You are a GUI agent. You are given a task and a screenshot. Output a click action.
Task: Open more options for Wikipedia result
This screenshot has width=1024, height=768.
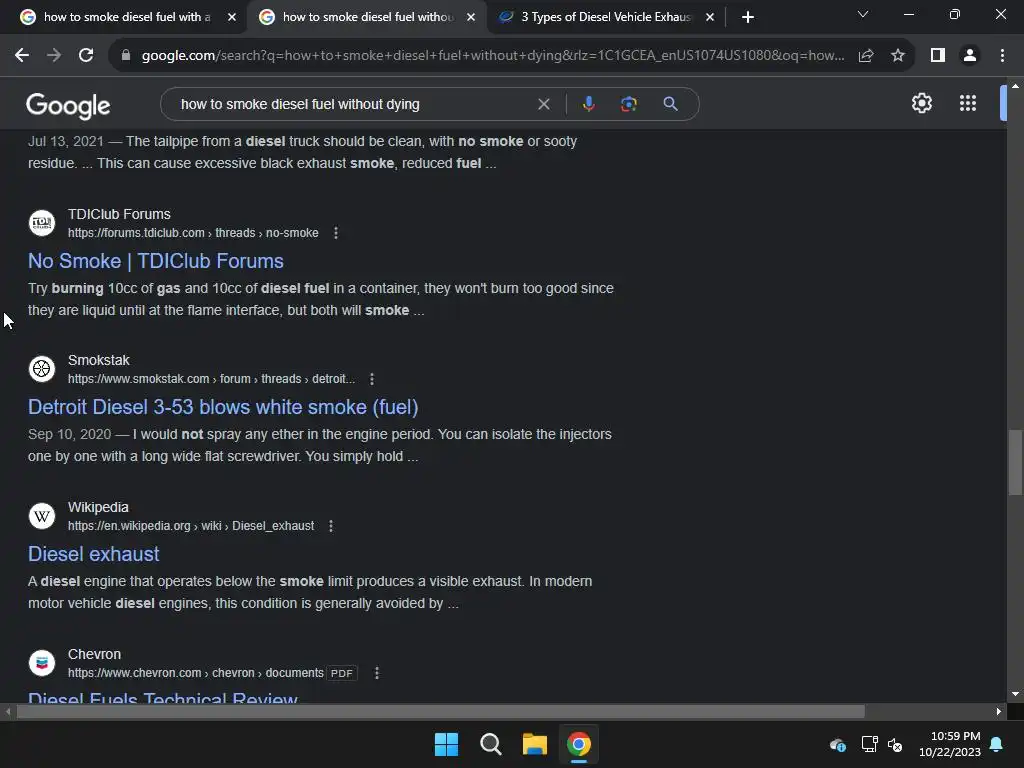click(331, 526)
